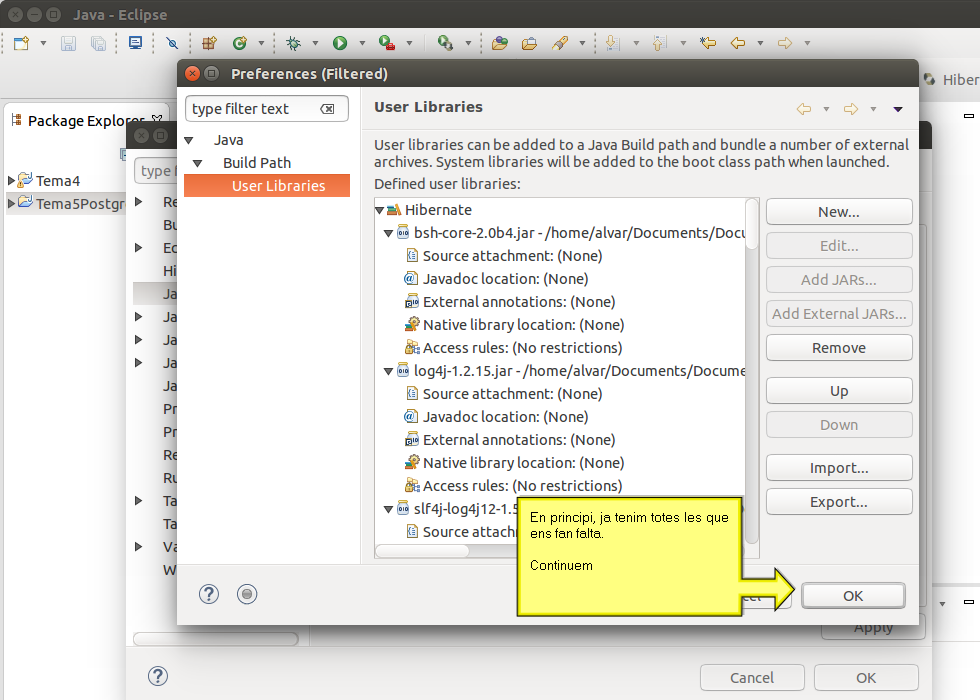Click the Run with toolbox icon
The width and height of the screenshot is (980, 700).
pos(387,43)
